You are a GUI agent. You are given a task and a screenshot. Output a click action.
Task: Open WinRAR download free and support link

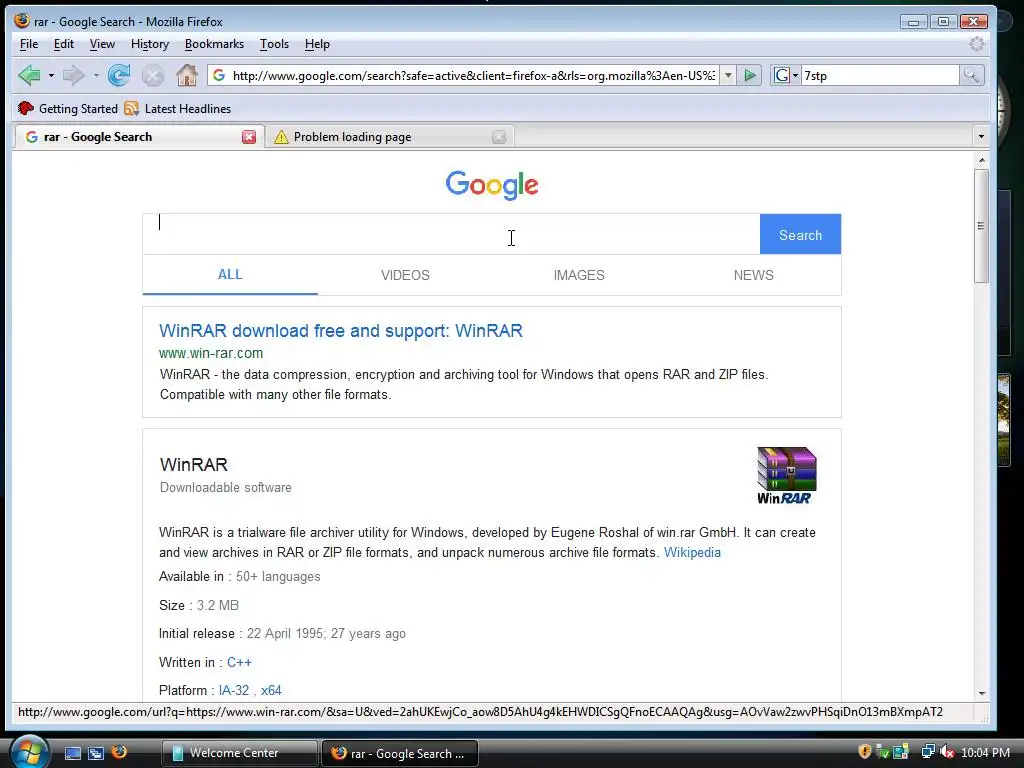[341, 330]
